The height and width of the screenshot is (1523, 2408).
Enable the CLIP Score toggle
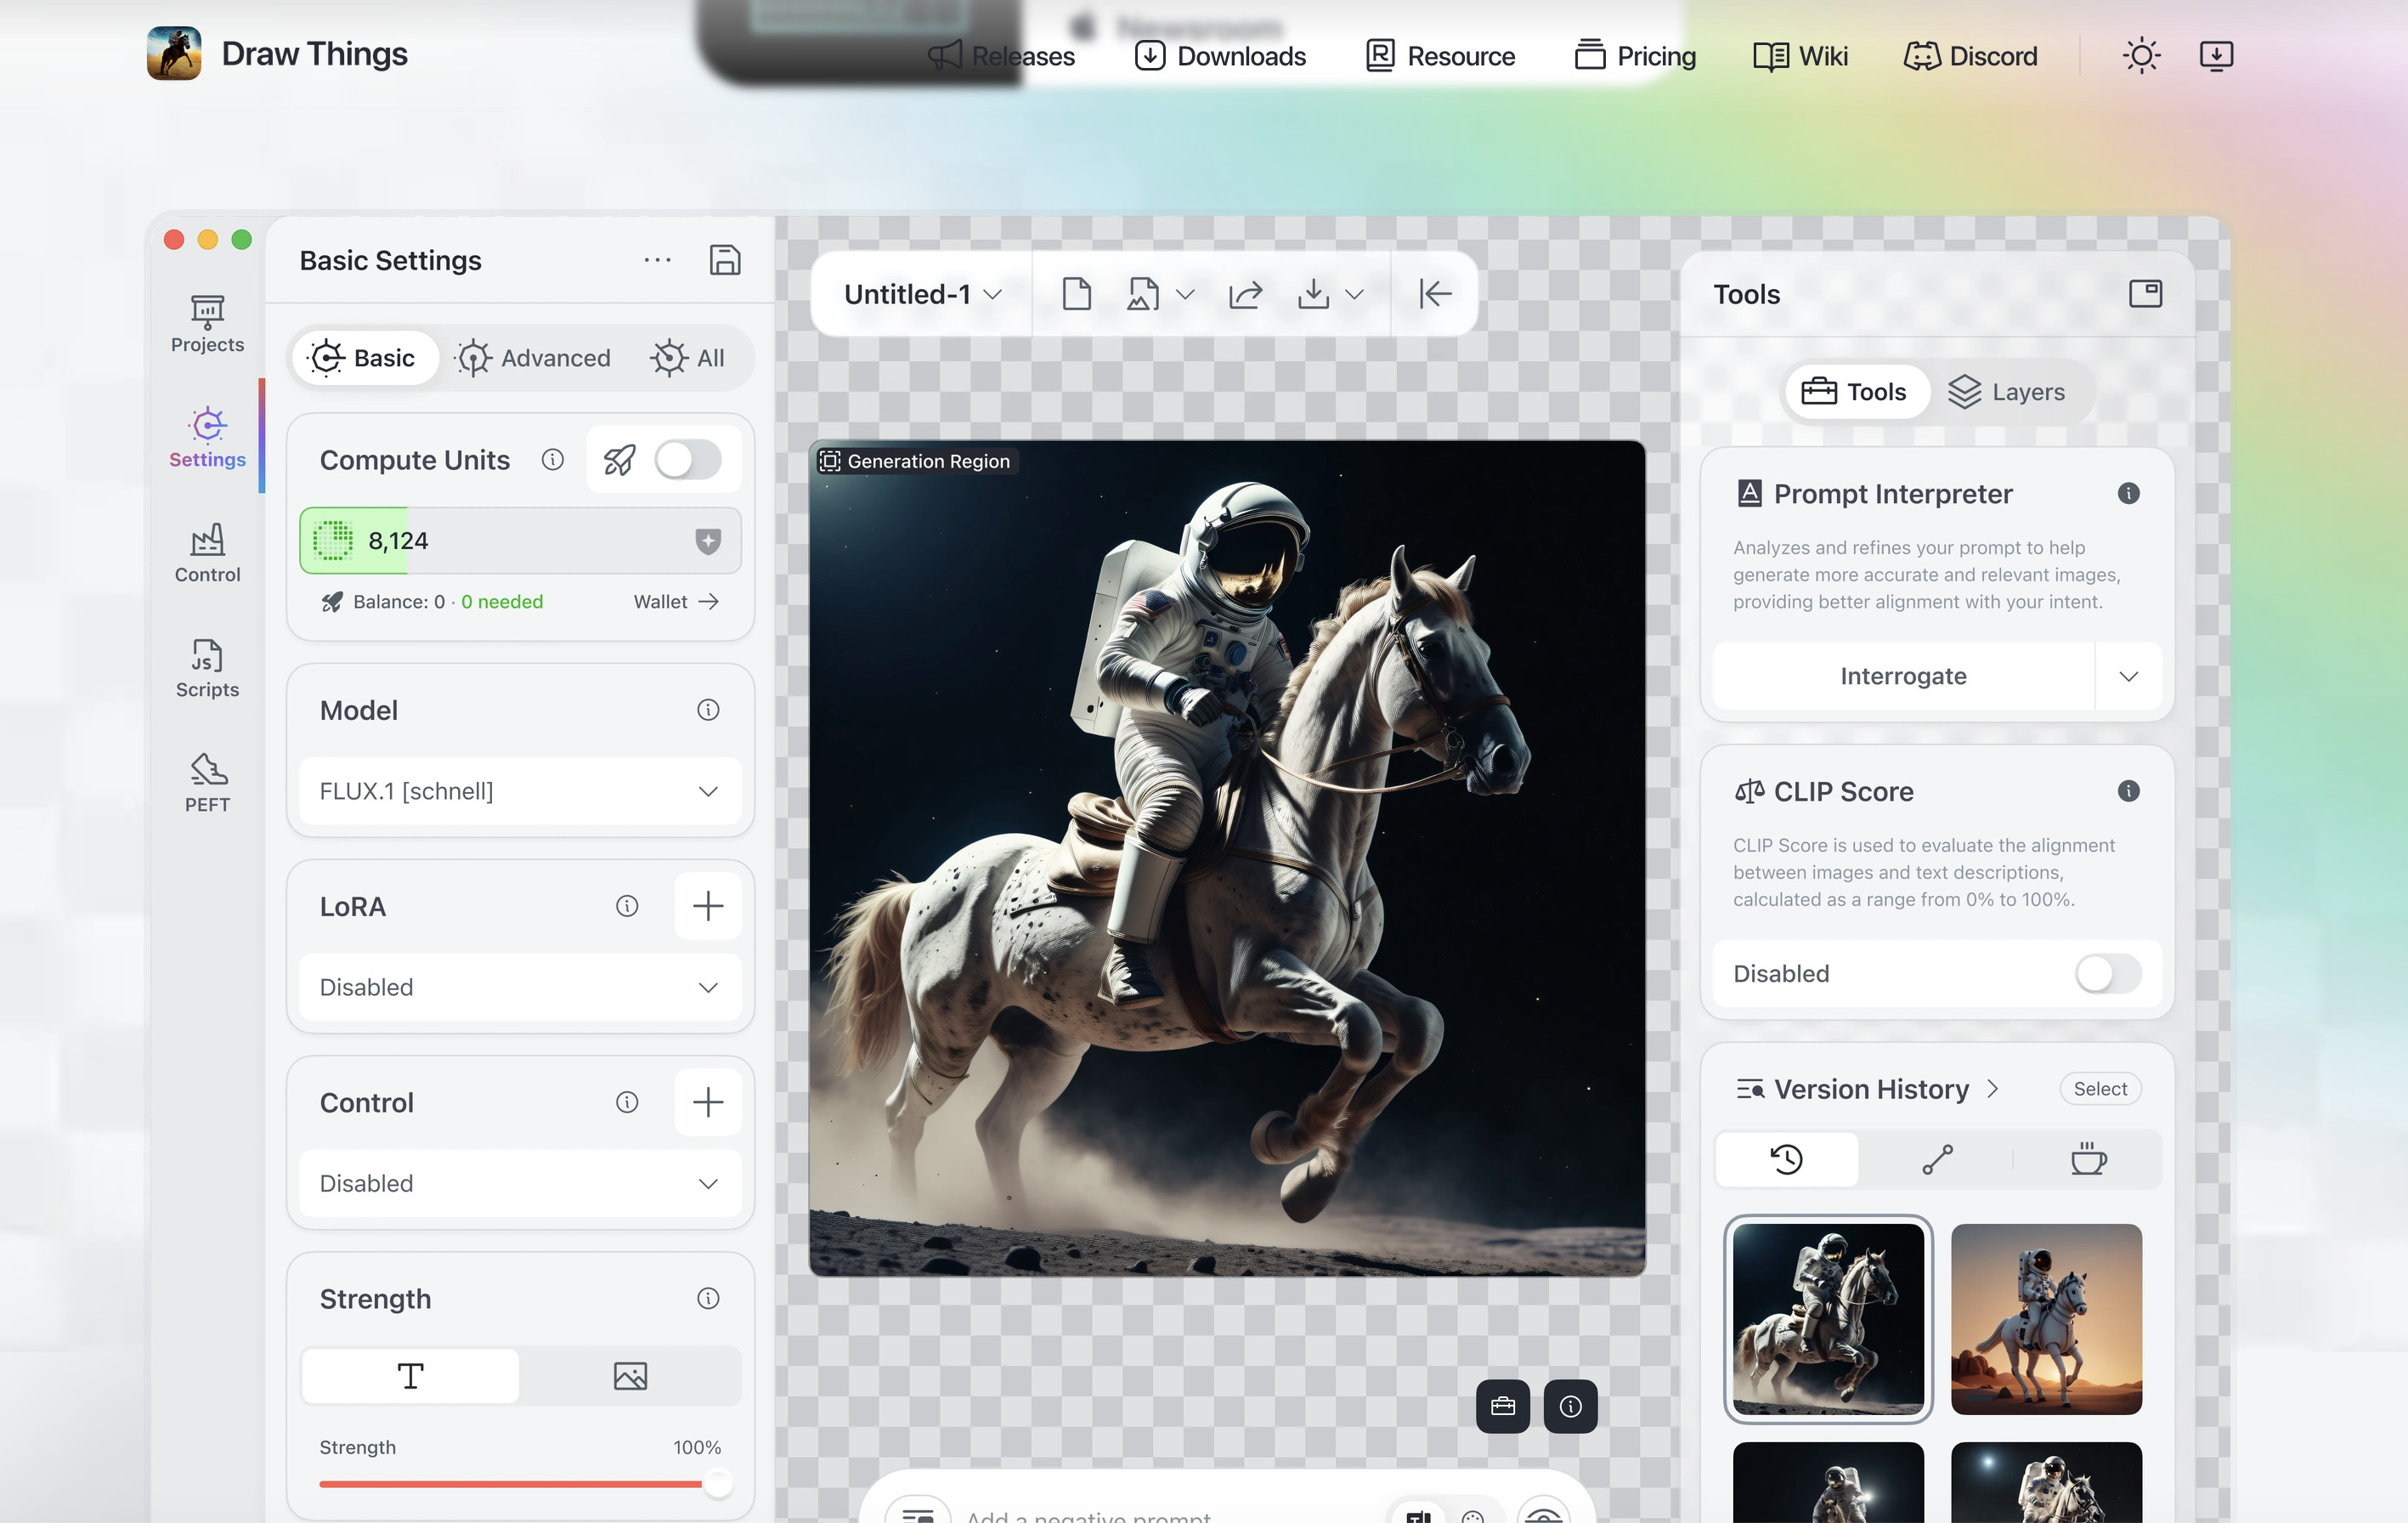point(2108,974)
